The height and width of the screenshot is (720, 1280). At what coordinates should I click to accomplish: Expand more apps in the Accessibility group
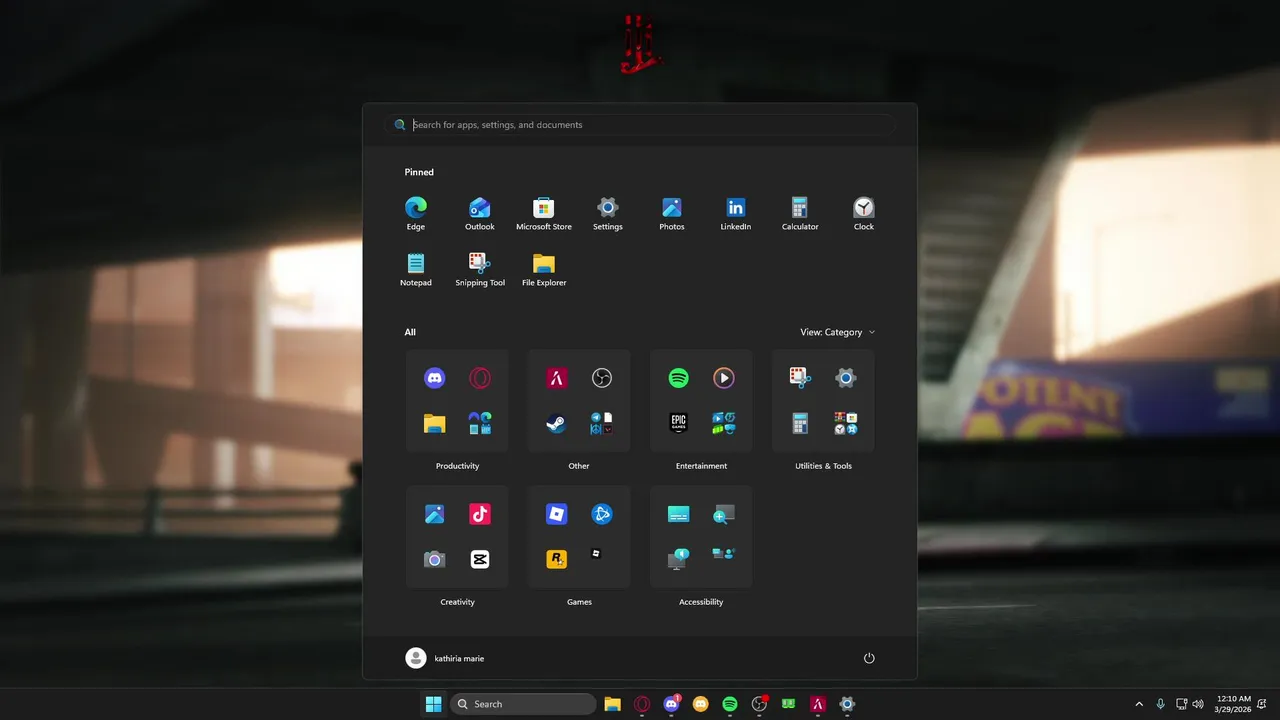click(724, 553)
